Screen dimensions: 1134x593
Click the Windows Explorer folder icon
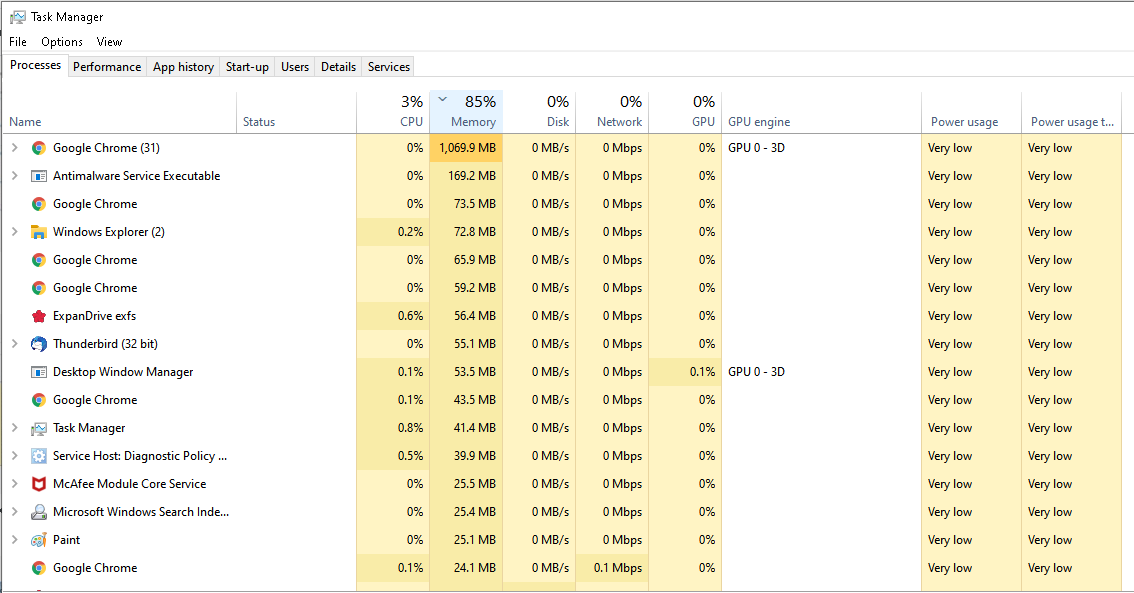[39, 232]
